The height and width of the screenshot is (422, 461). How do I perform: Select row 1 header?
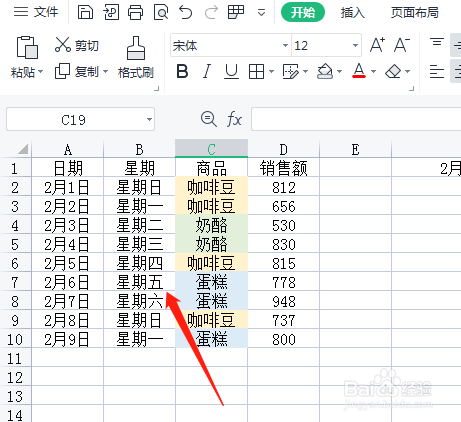(15, 168)
